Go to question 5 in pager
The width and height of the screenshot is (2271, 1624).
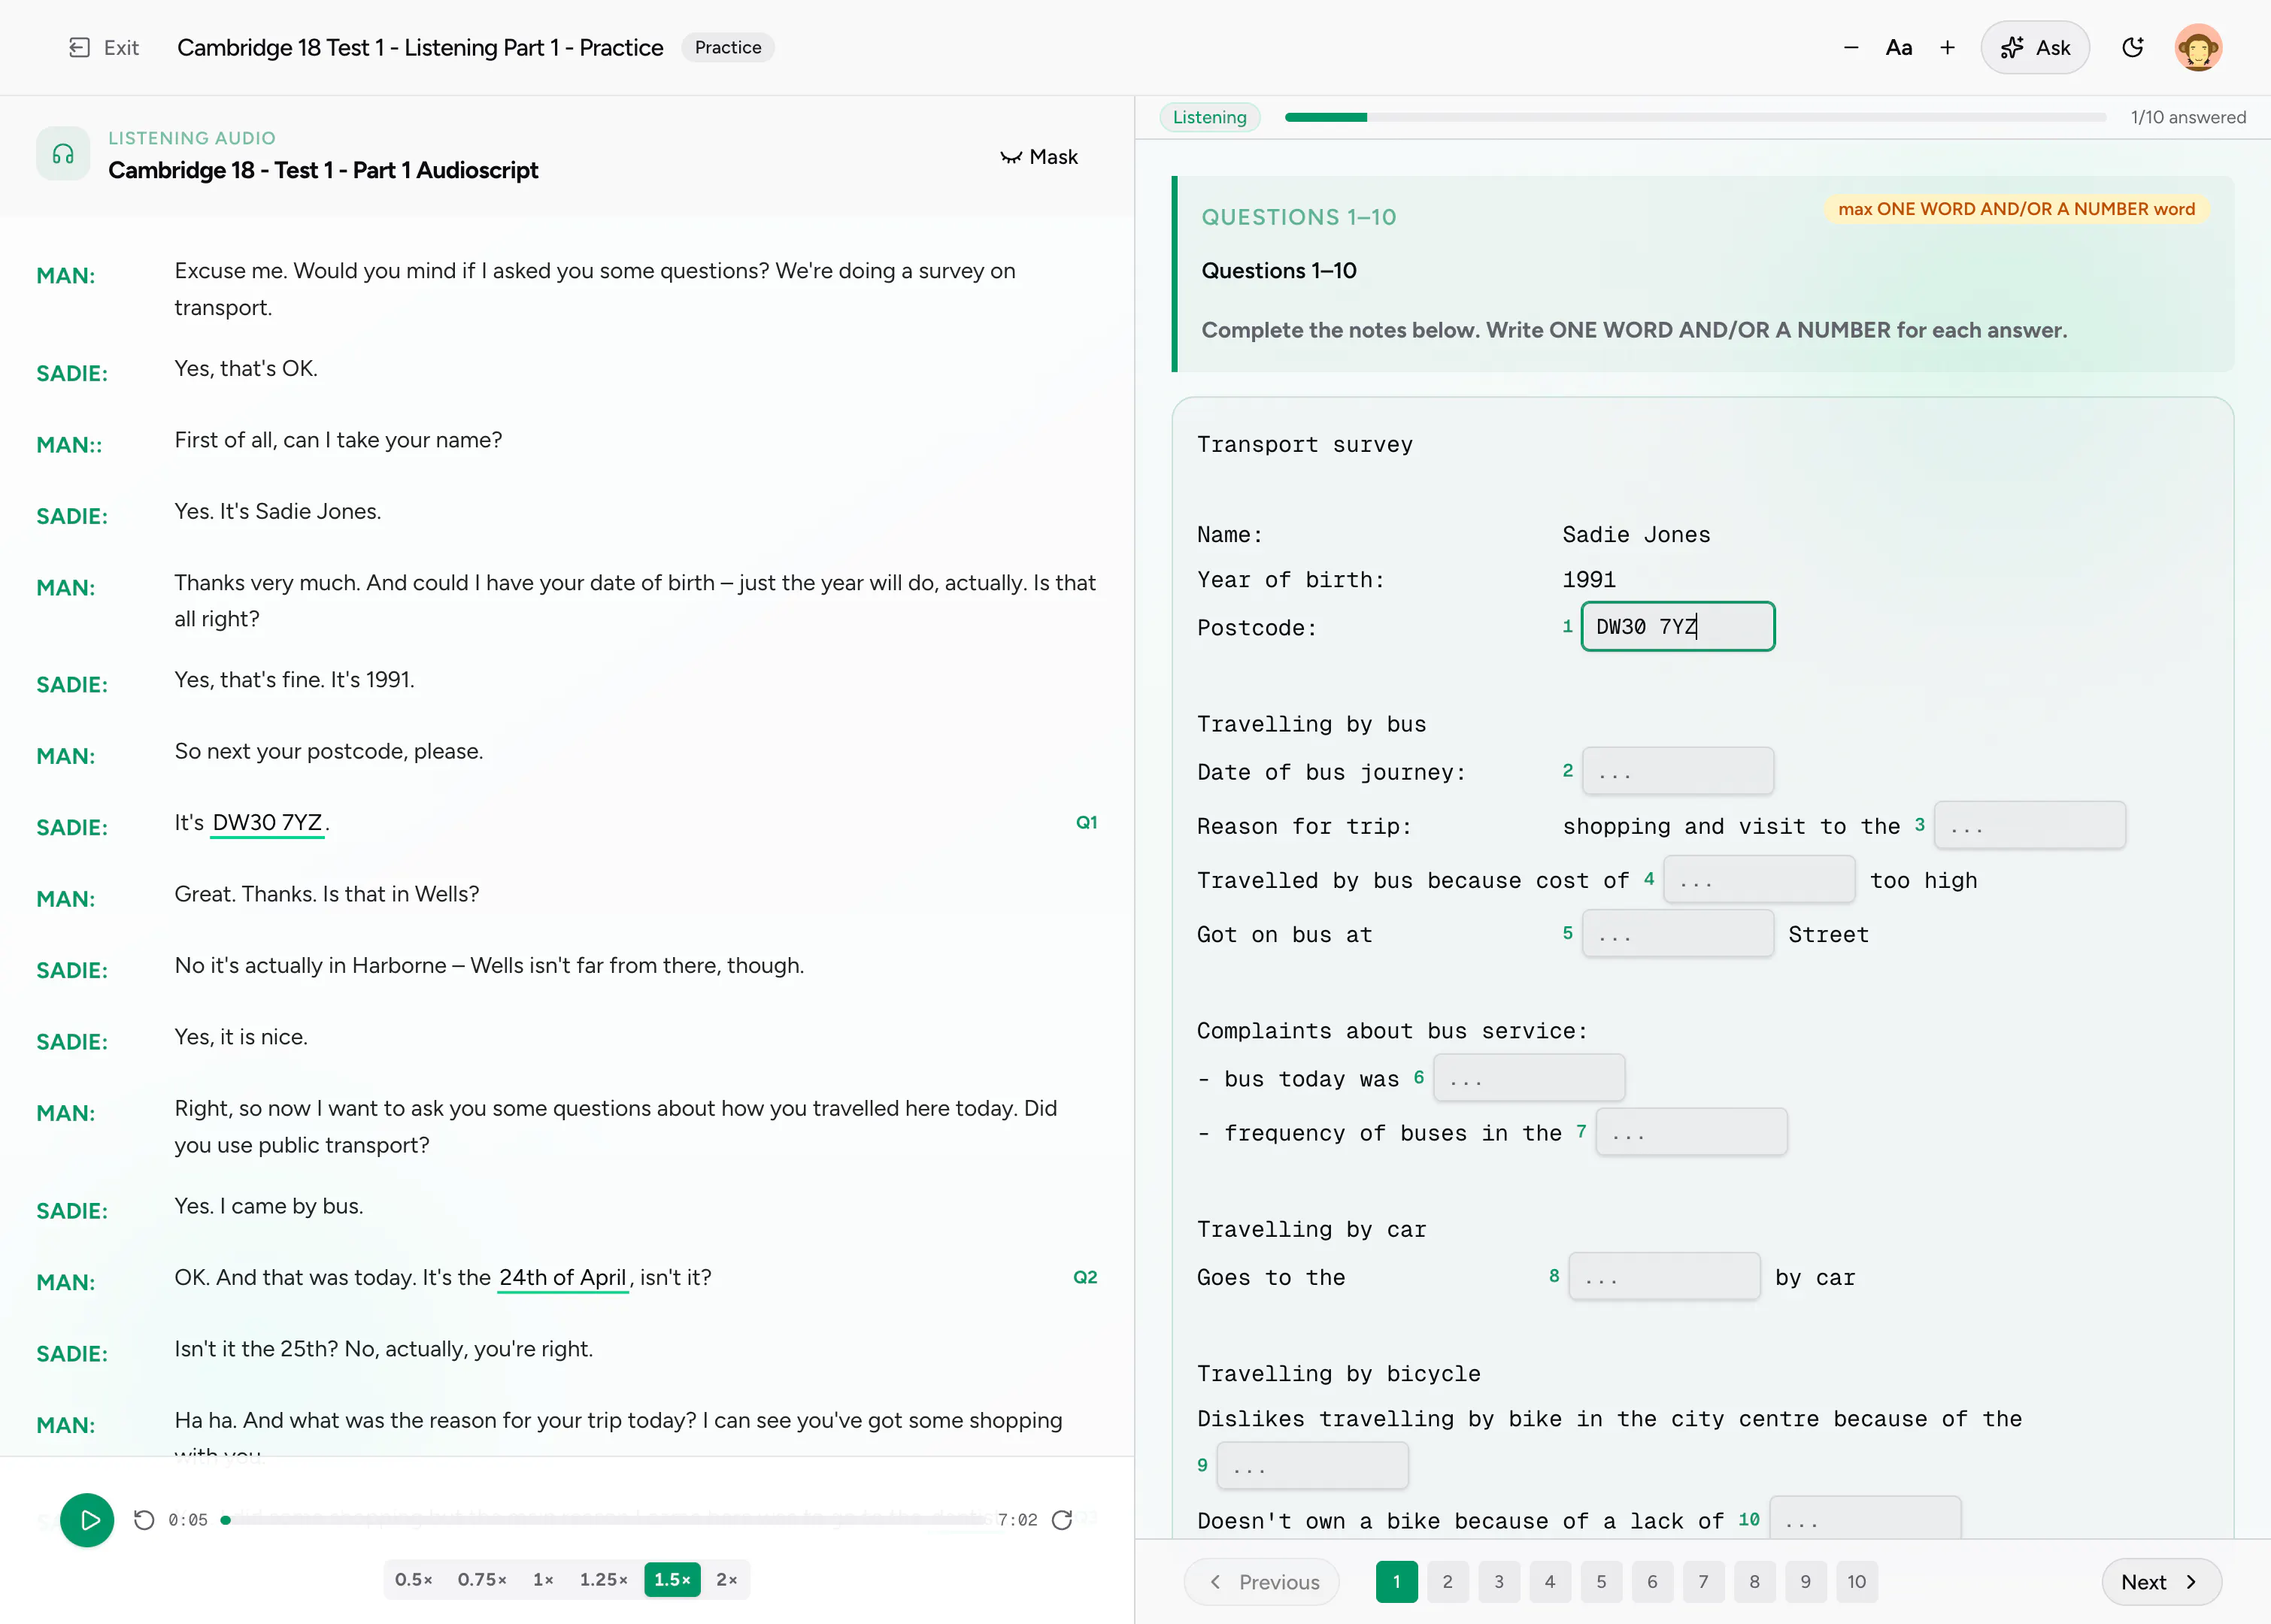click(1601, 1582)
